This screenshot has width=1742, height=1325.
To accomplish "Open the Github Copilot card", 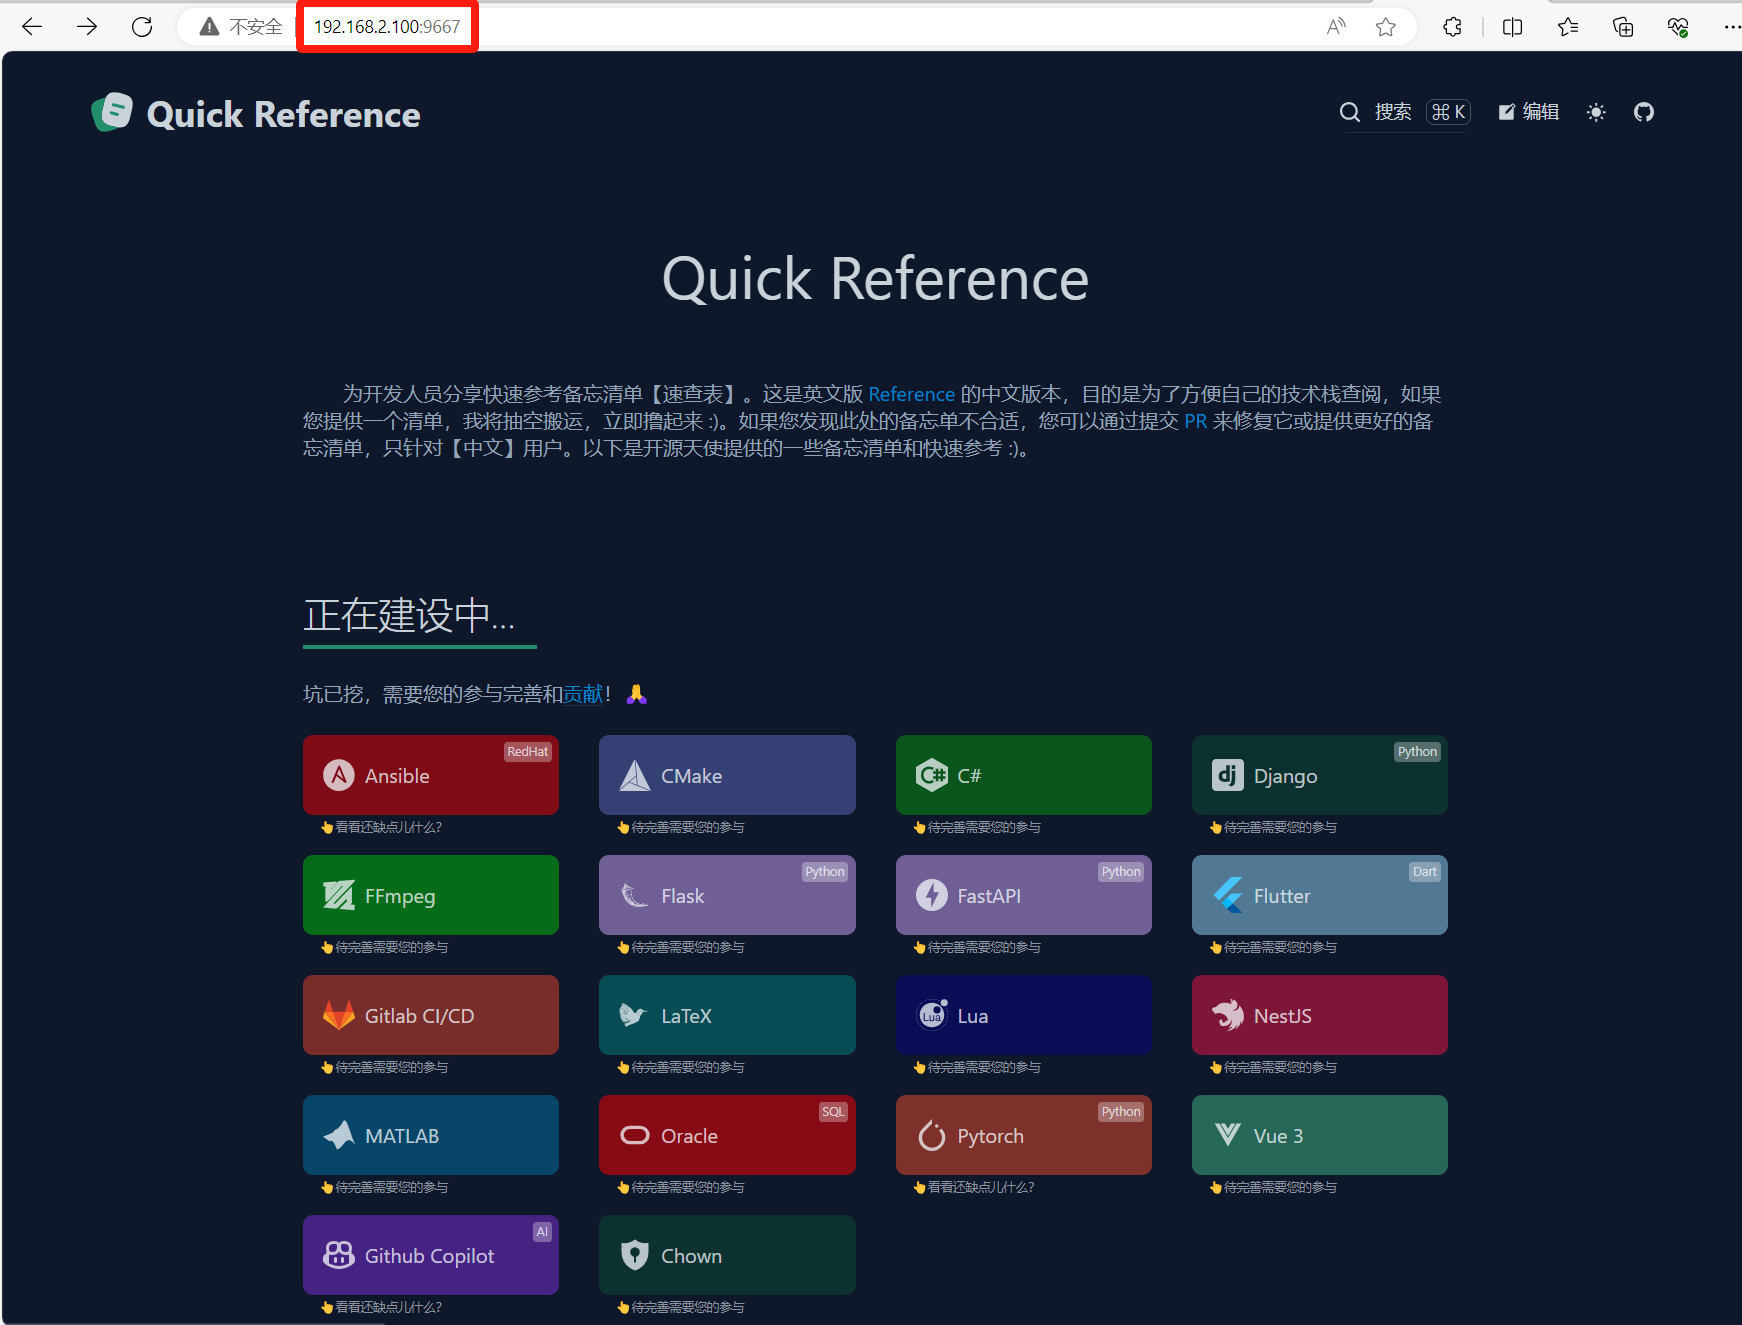I will point(430,1255).
